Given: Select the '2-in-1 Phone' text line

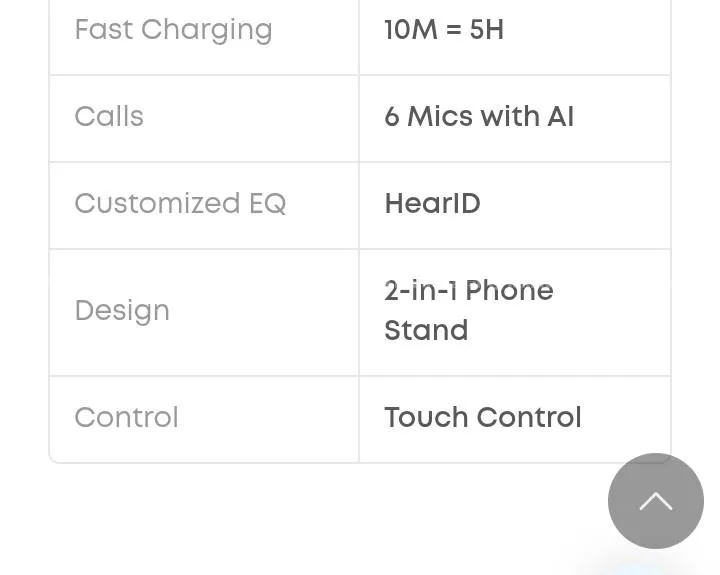Looking at the screenshot, I should coord(468,291).
